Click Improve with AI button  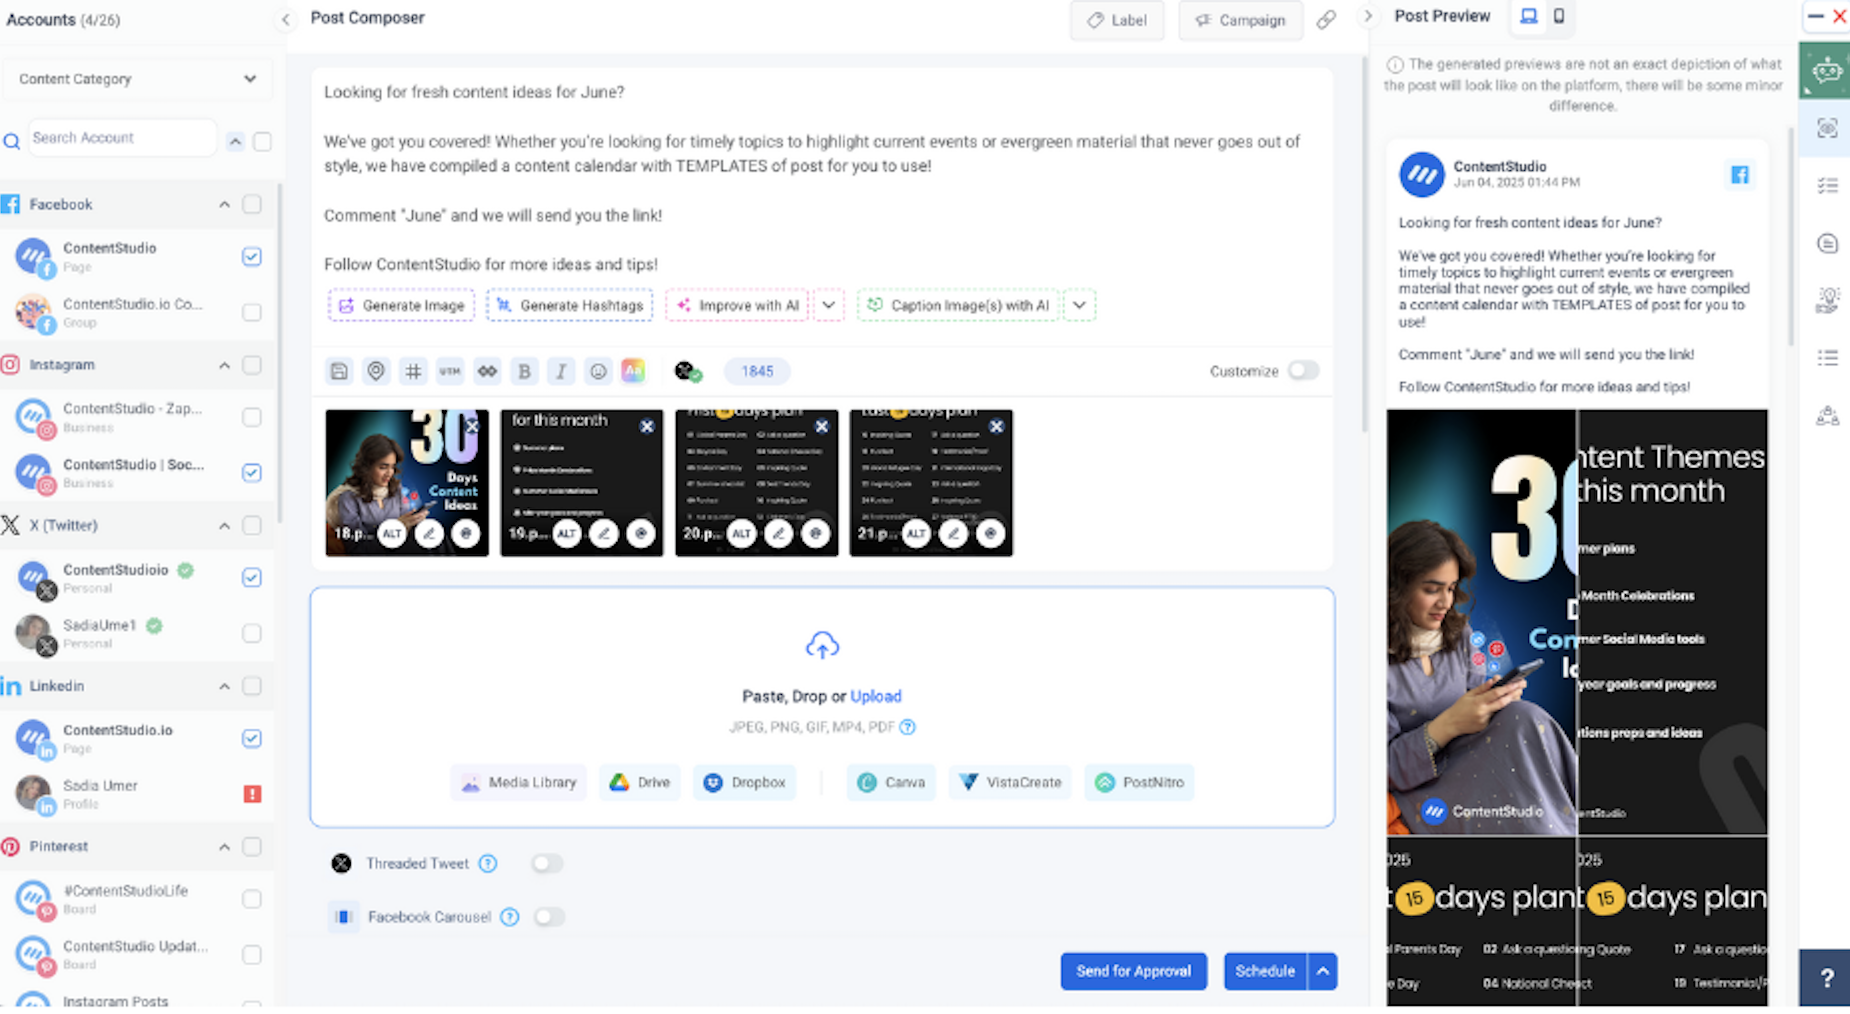point(738,305)
